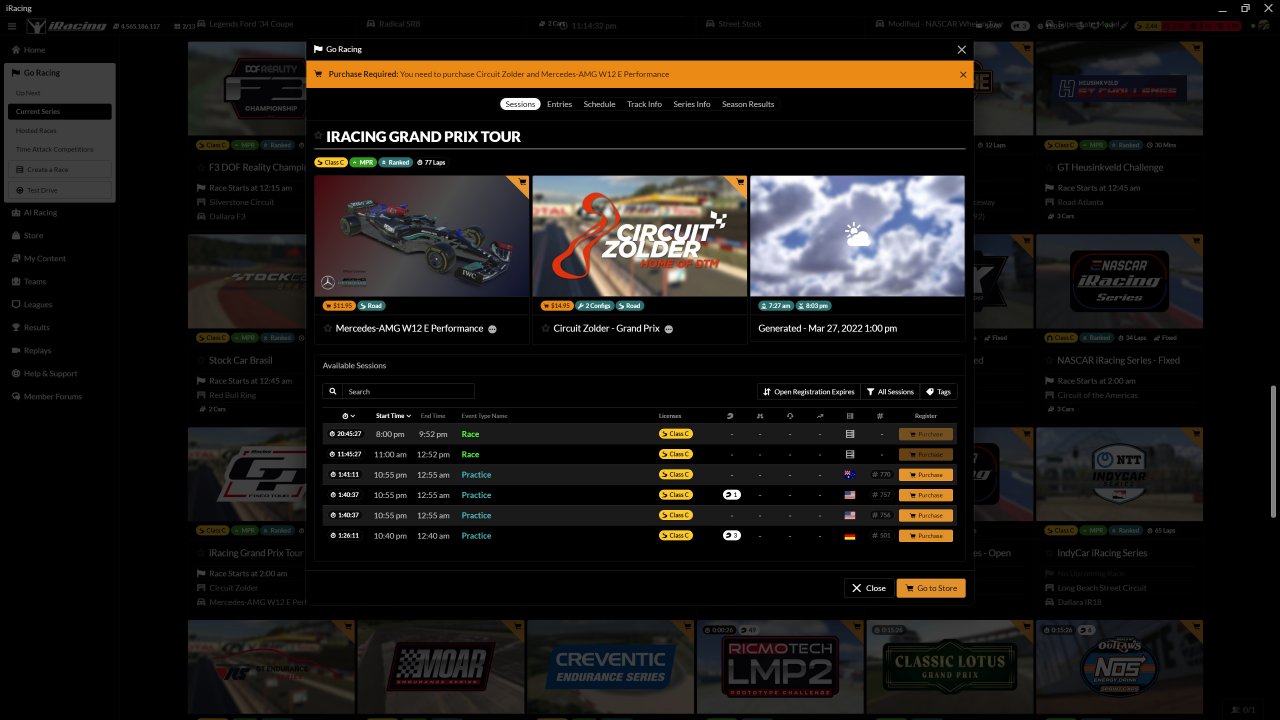Click Purchase for the 11:00 am Race session

coord(926,454)
